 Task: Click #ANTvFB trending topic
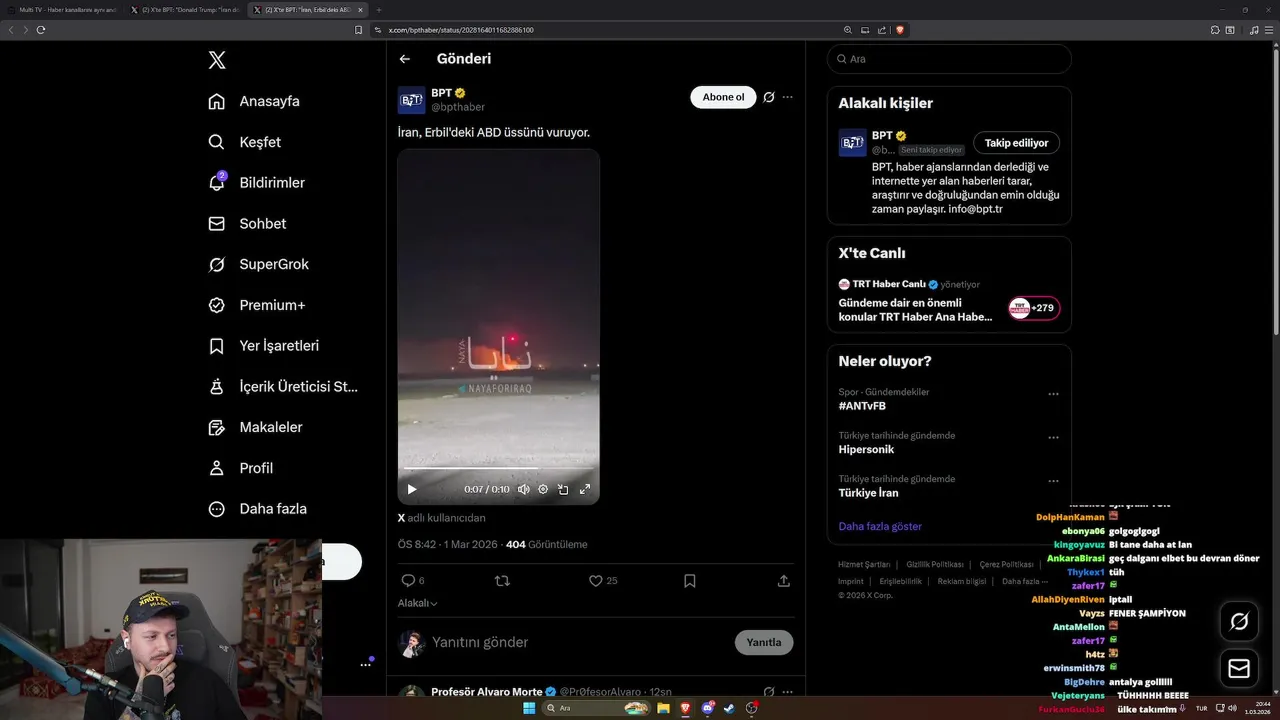coord(862,406)
